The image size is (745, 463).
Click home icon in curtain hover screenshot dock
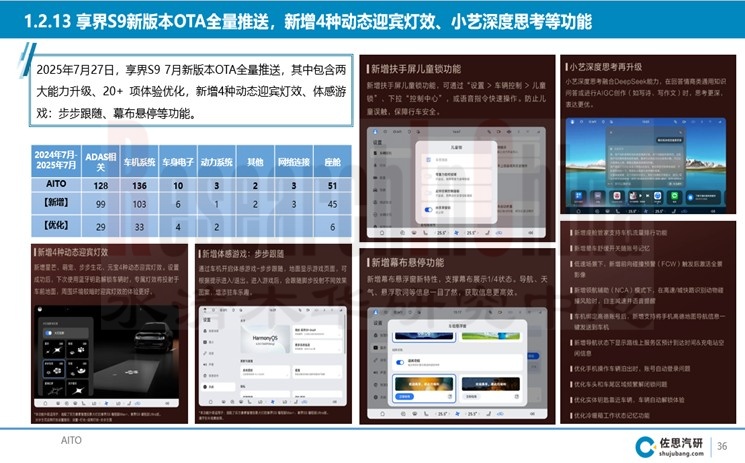382,414
